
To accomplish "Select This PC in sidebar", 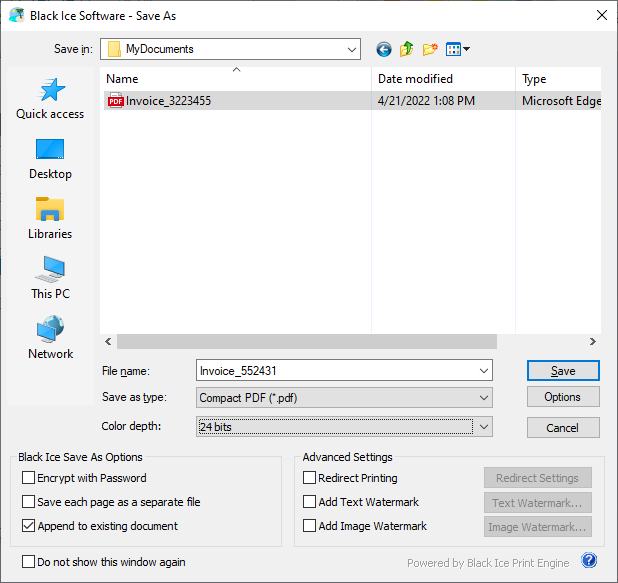I will [x=50, y=279].
